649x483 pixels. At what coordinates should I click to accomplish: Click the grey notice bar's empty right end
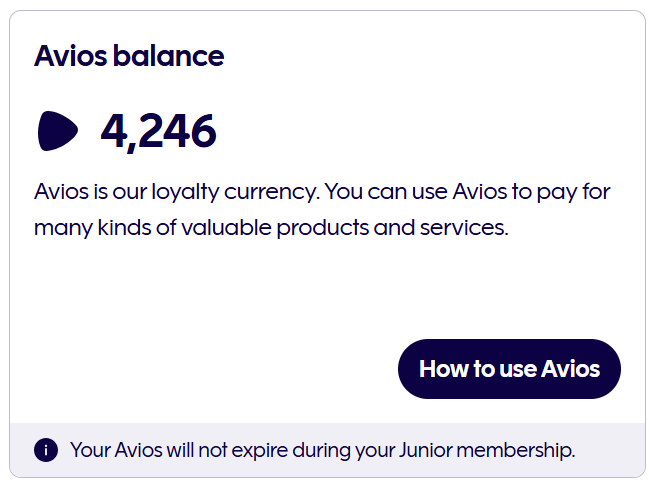point(610,450)
